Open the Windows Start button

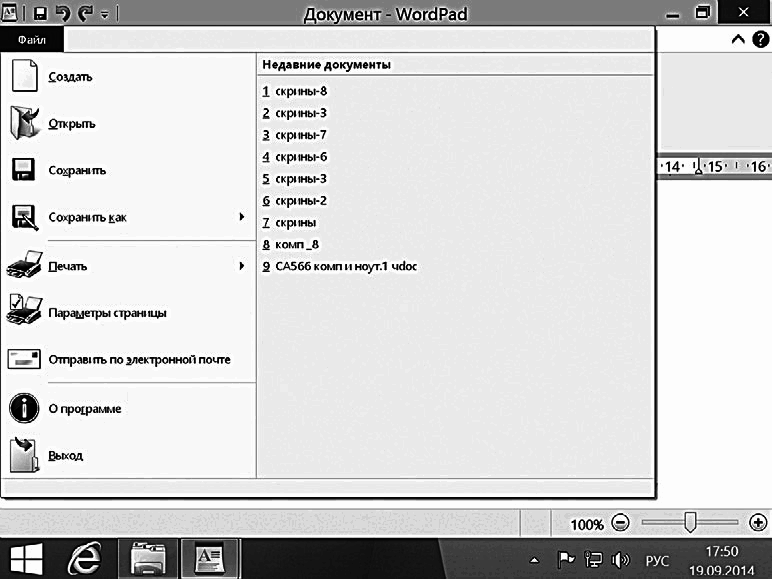27,559
